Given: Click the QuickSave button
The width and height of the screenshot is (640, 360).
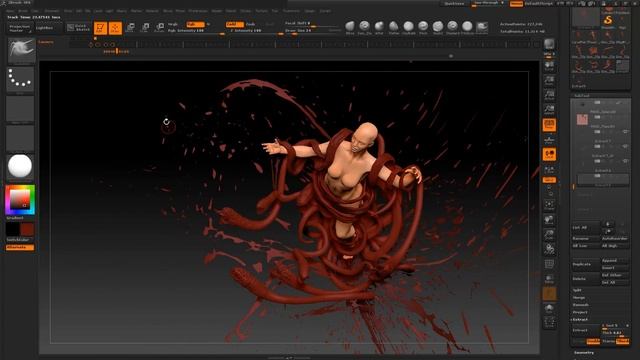Looking at the screenshot, I should coord(454,4).
